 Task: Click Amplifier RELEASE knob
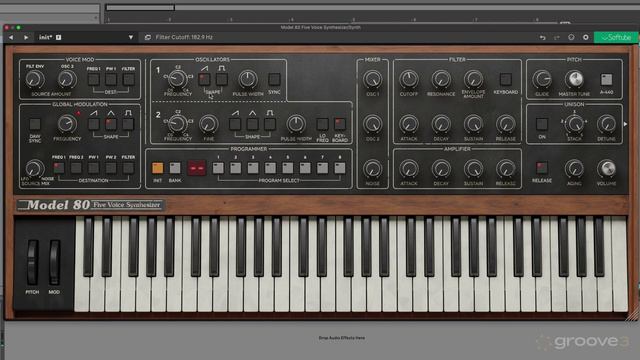pyautogui.click(x=506, y=168)
